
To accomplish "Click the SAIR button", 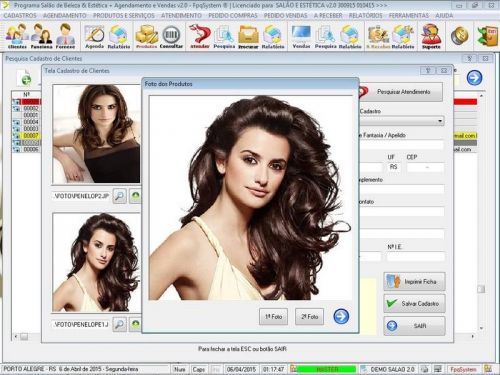I will [x=414, y=326].
